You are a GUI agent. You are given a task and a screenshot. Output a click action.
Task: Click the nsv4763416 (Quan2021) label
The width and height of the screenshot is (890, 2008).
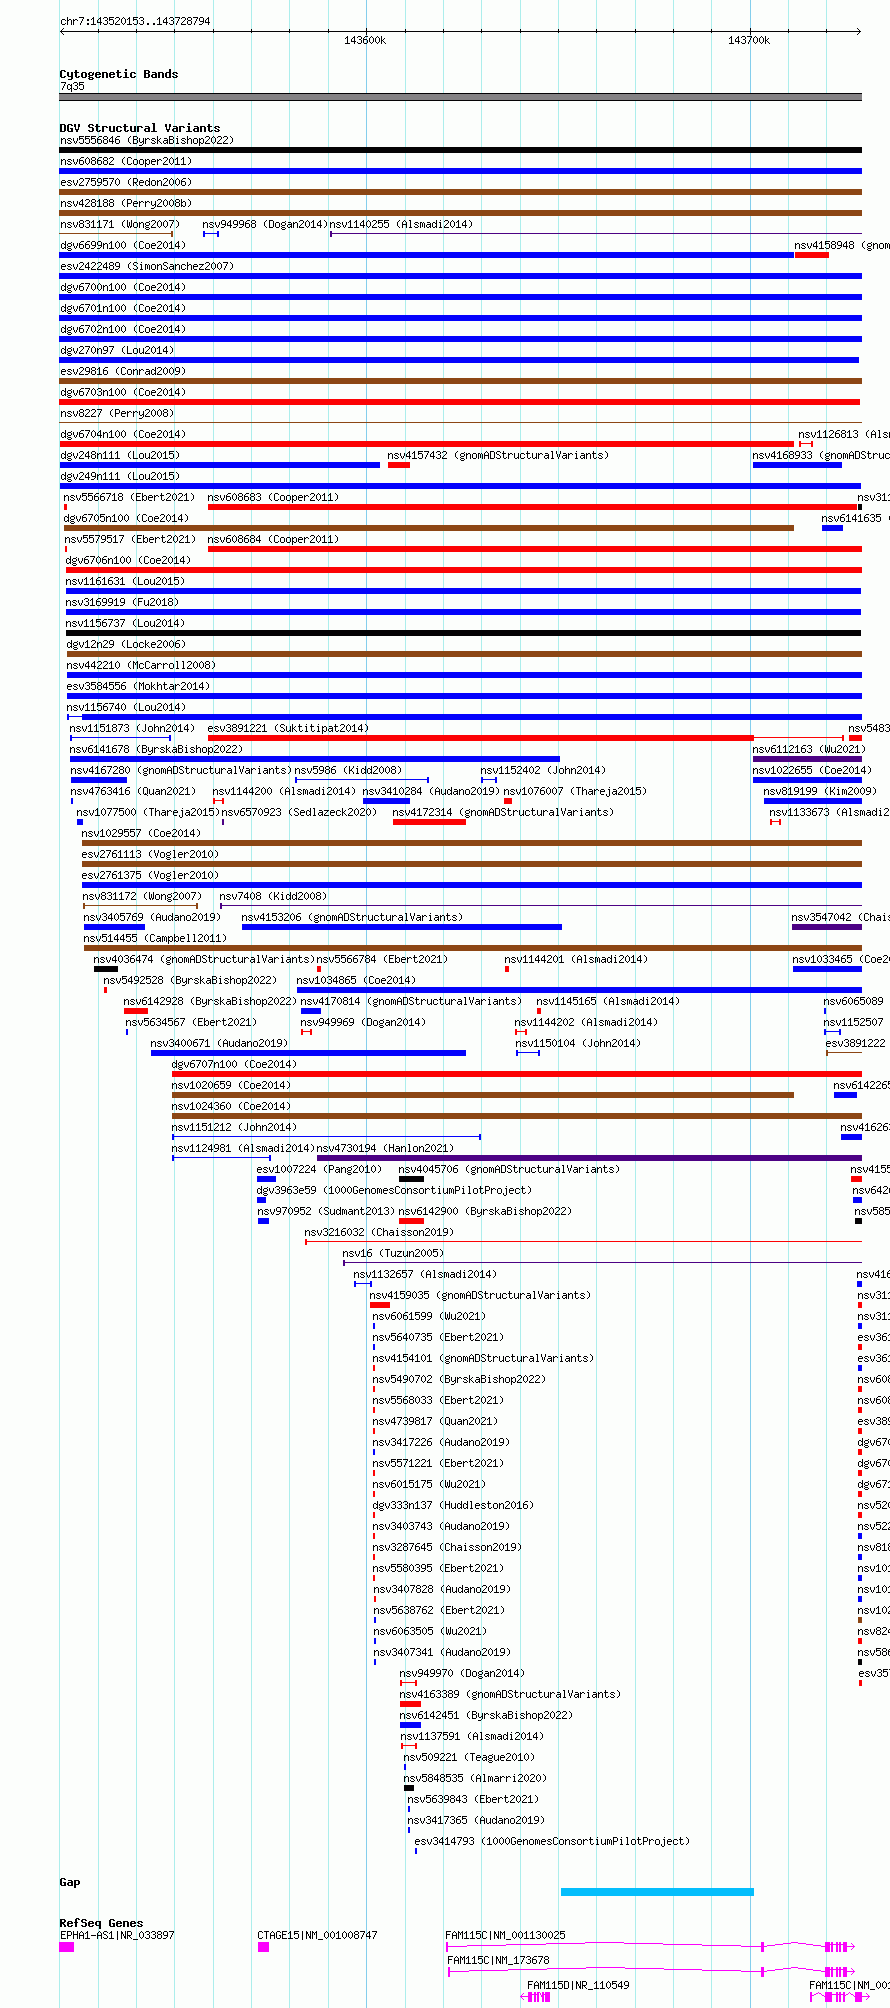coord(133,791)
